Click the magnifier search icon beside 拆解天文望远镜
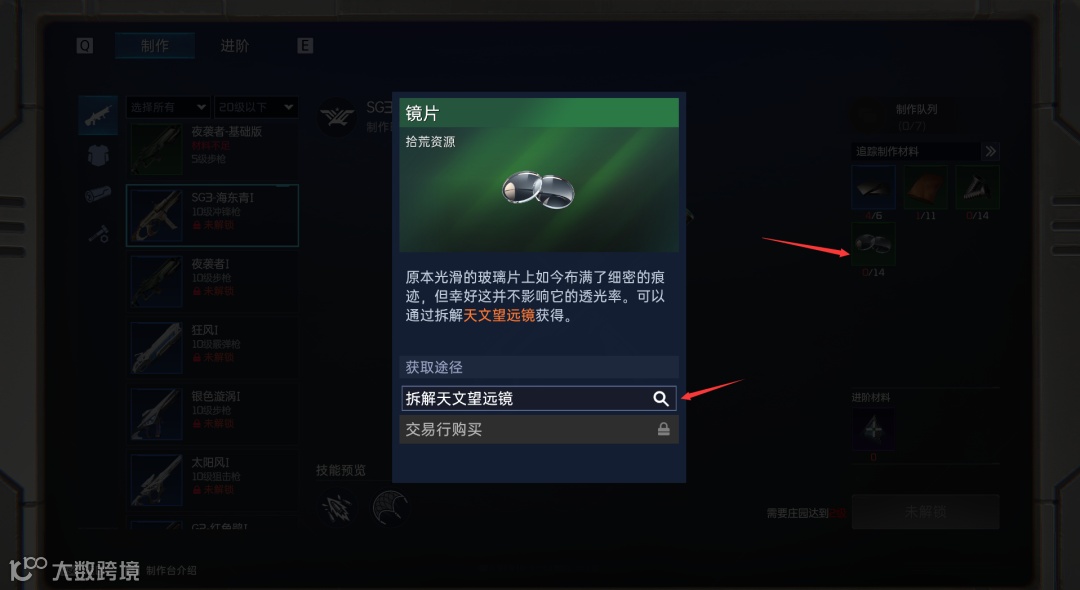The height and width of the screenshot is (590, 1080). [661, 399]
